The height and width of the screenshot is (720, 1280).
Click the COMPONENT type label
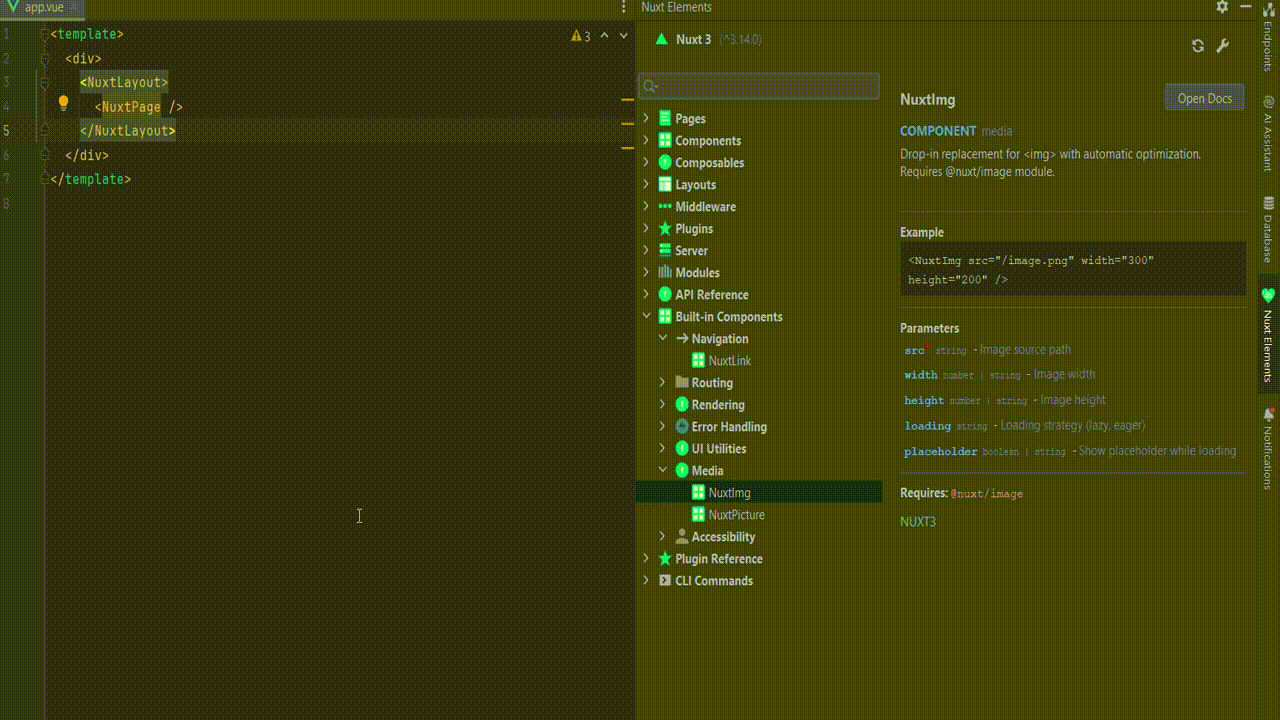(x=938, y=131)
